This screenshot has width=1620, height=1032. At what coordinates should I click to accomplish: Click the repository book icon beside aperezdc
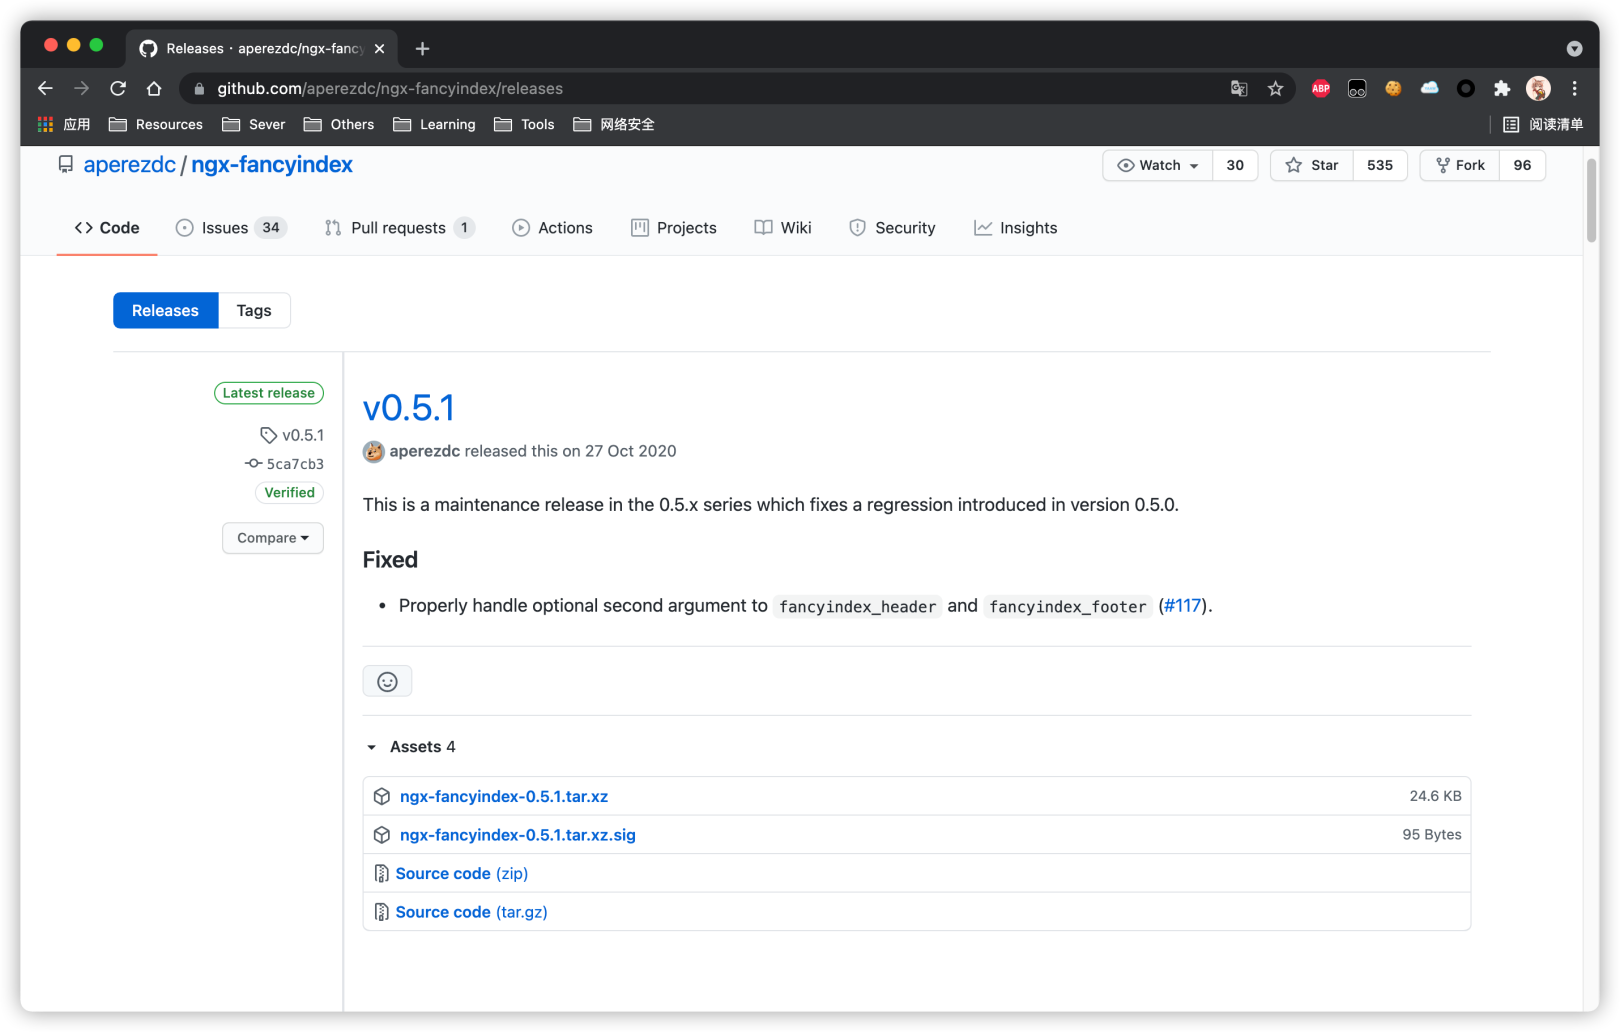tap(65, 164)
